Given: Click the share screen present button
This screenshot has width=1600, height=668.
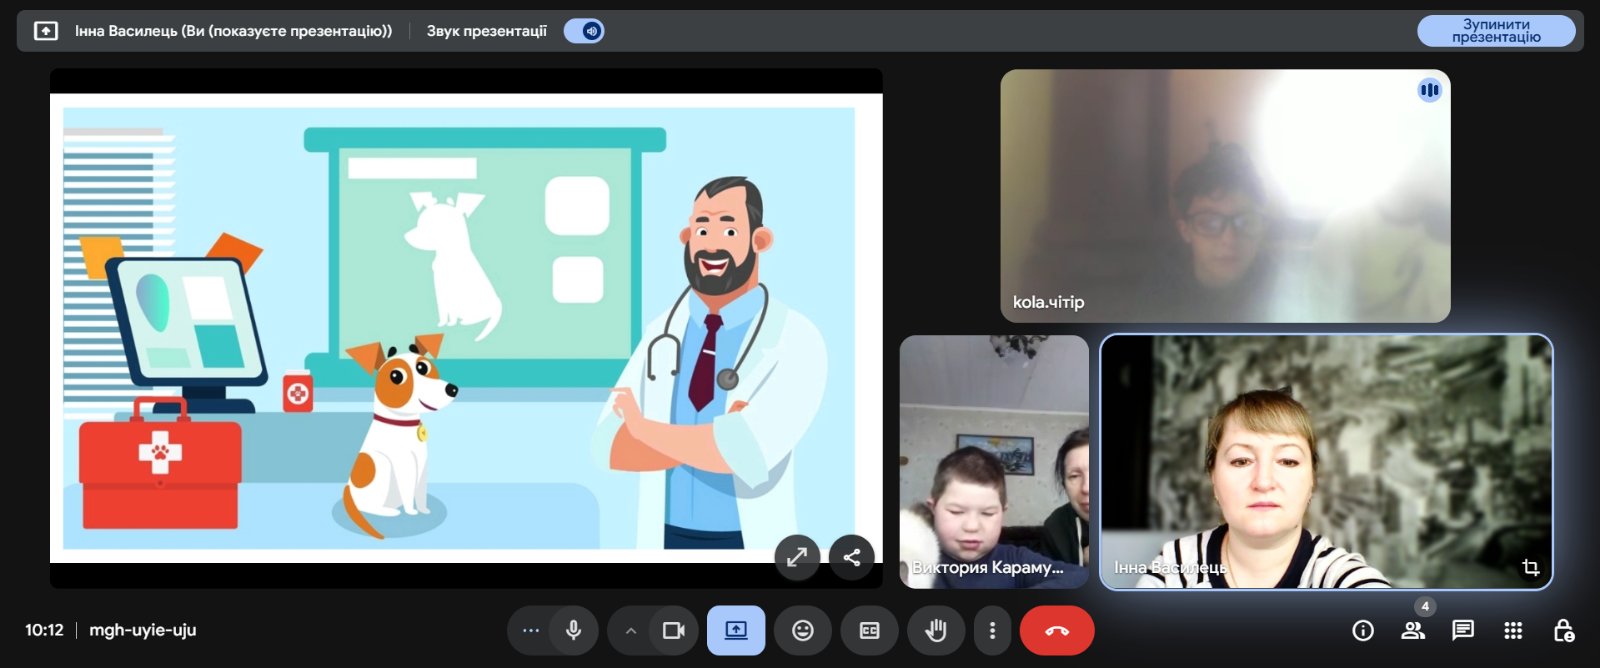Looking at the screenshot, I should coord(736,631).
